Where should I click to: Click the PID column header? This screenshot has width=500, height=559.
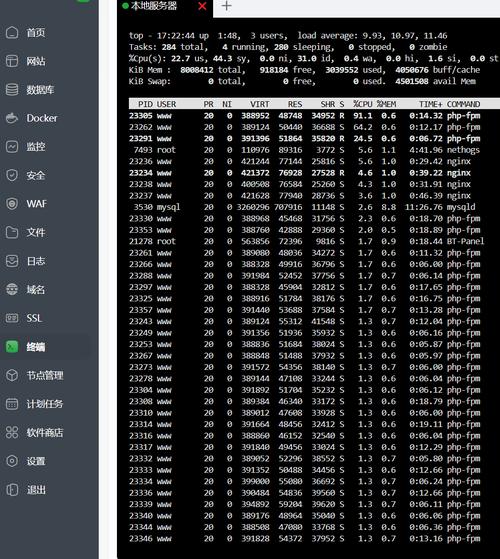(x=145, y=104)
